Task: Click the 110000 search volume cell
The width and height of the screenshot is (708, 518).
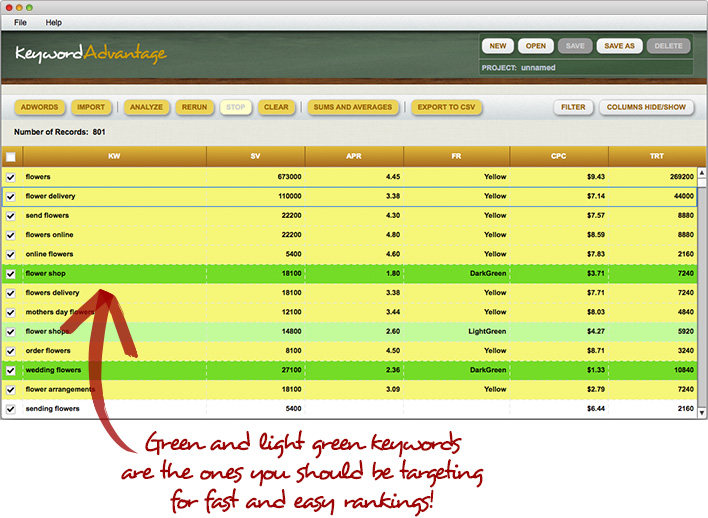Action: tap(256, 196)
